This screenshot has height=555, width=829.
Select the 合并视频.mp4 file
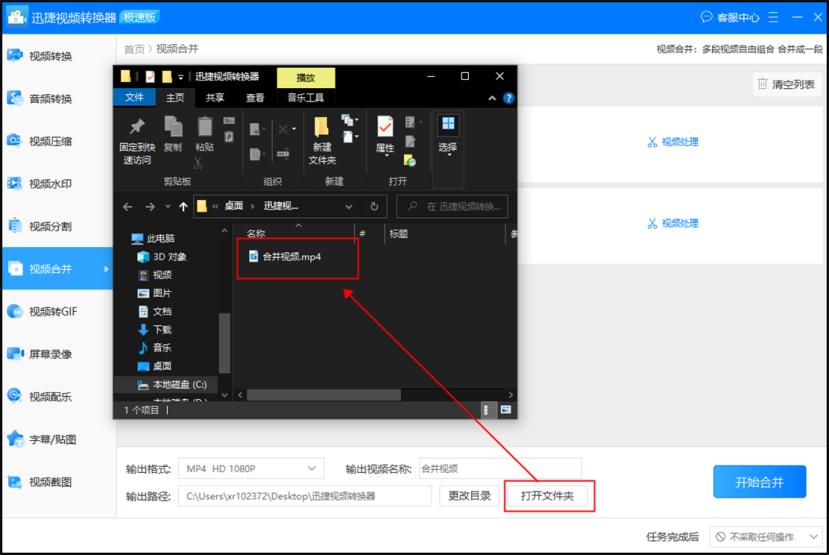pyautogui.click(x=292, y=257)
